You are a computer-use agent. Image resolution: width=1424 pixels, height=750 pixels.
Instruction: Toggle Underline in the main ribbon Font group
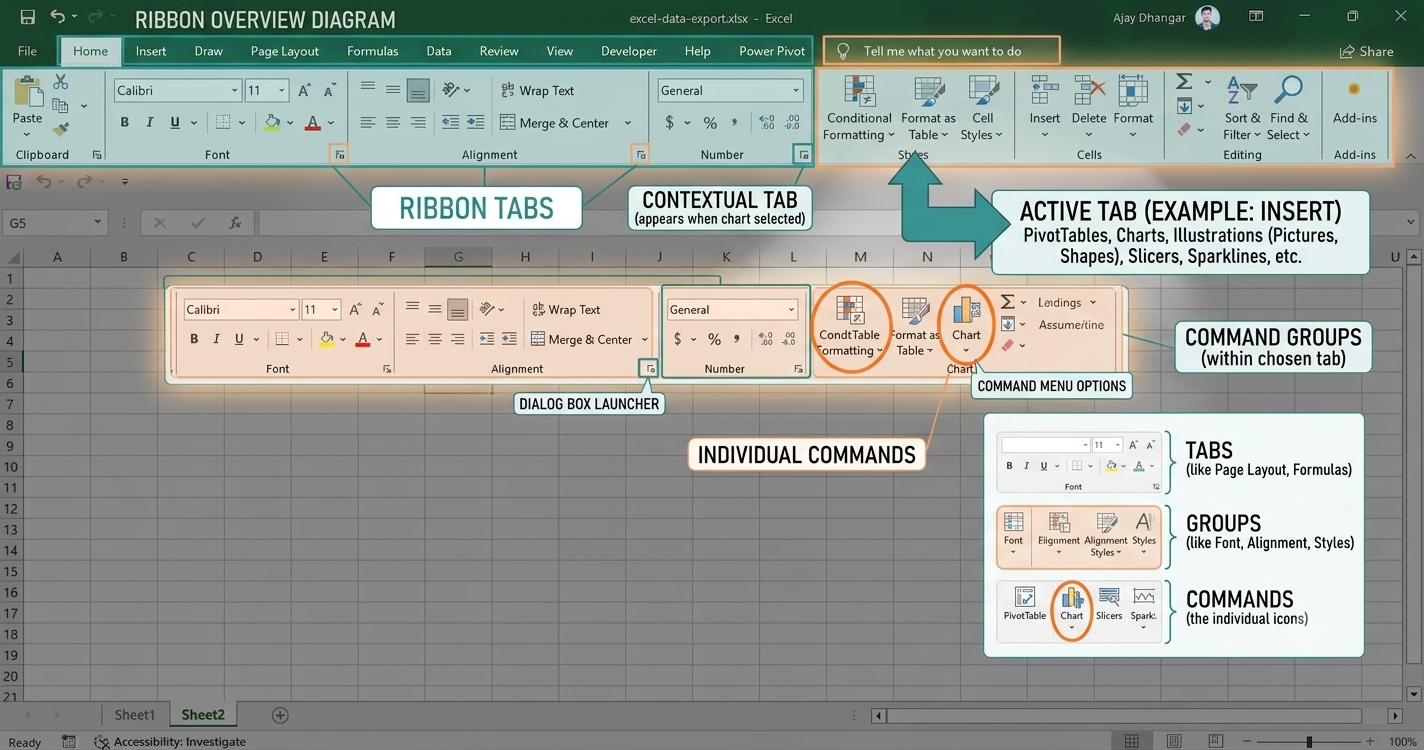point(175,123)
